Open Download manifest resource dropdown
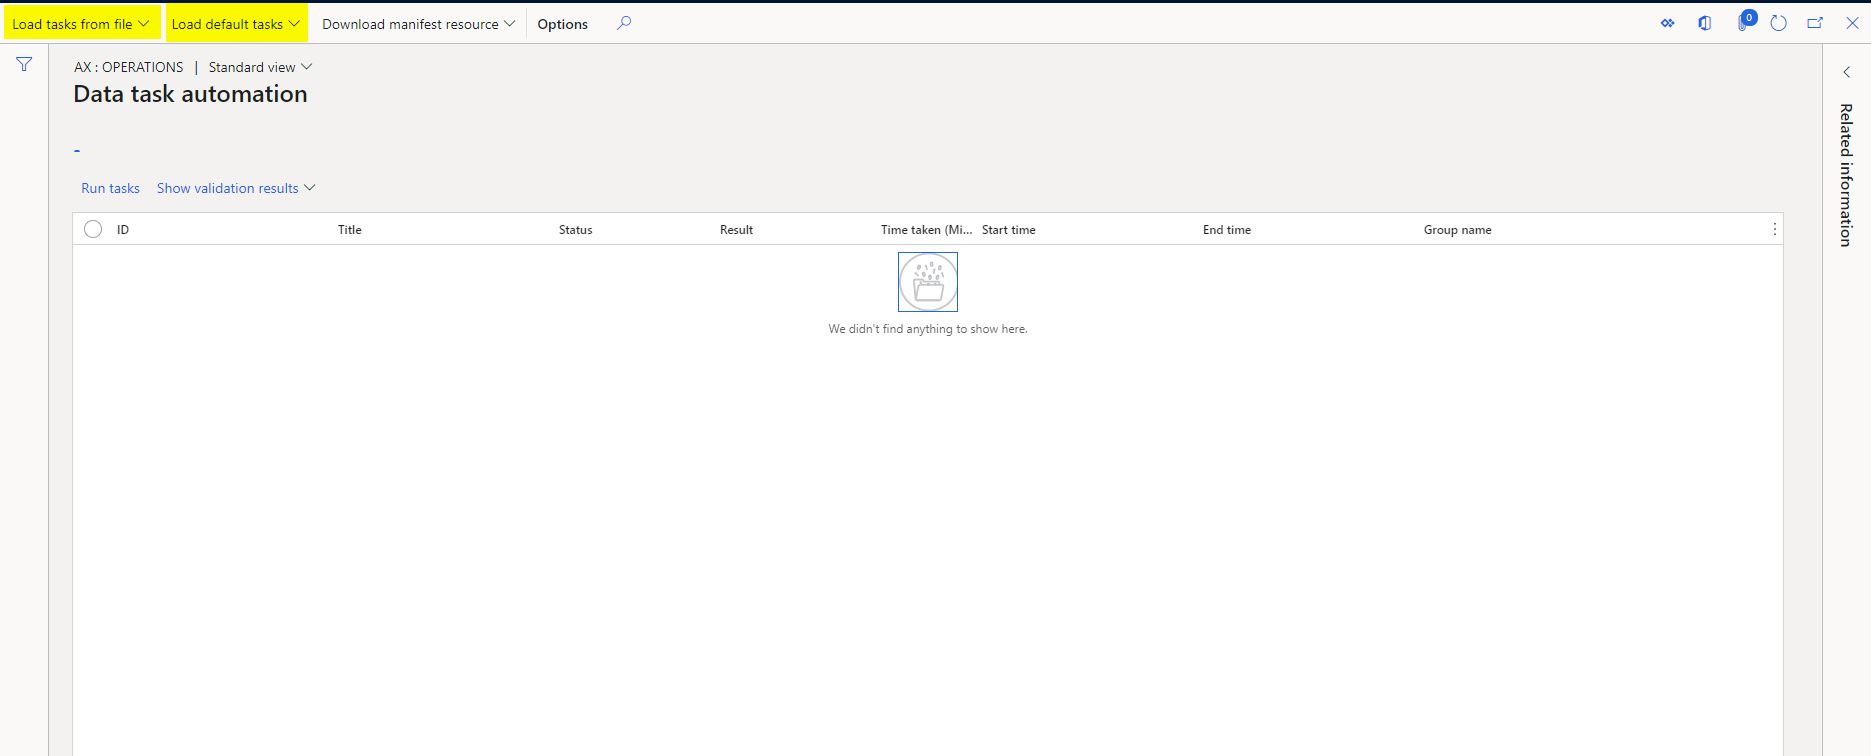 coord(418,24)
